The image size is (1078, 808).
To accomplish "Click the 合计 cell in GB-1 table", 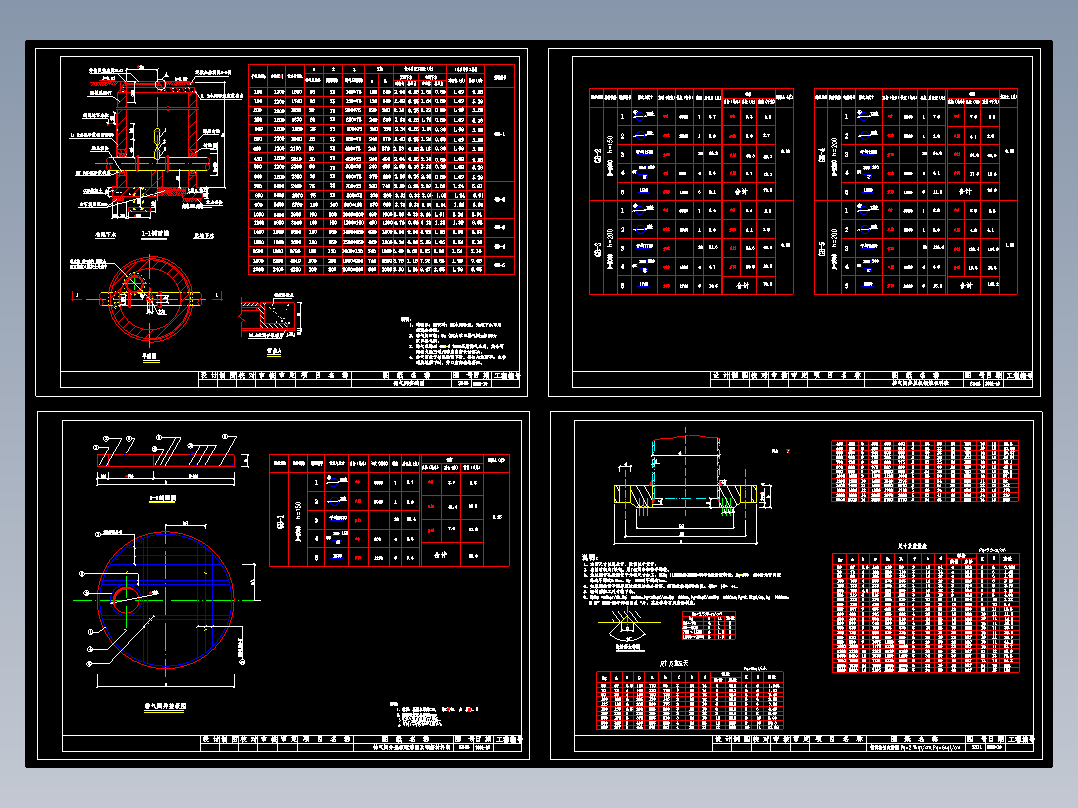I will tap(440, 554).
